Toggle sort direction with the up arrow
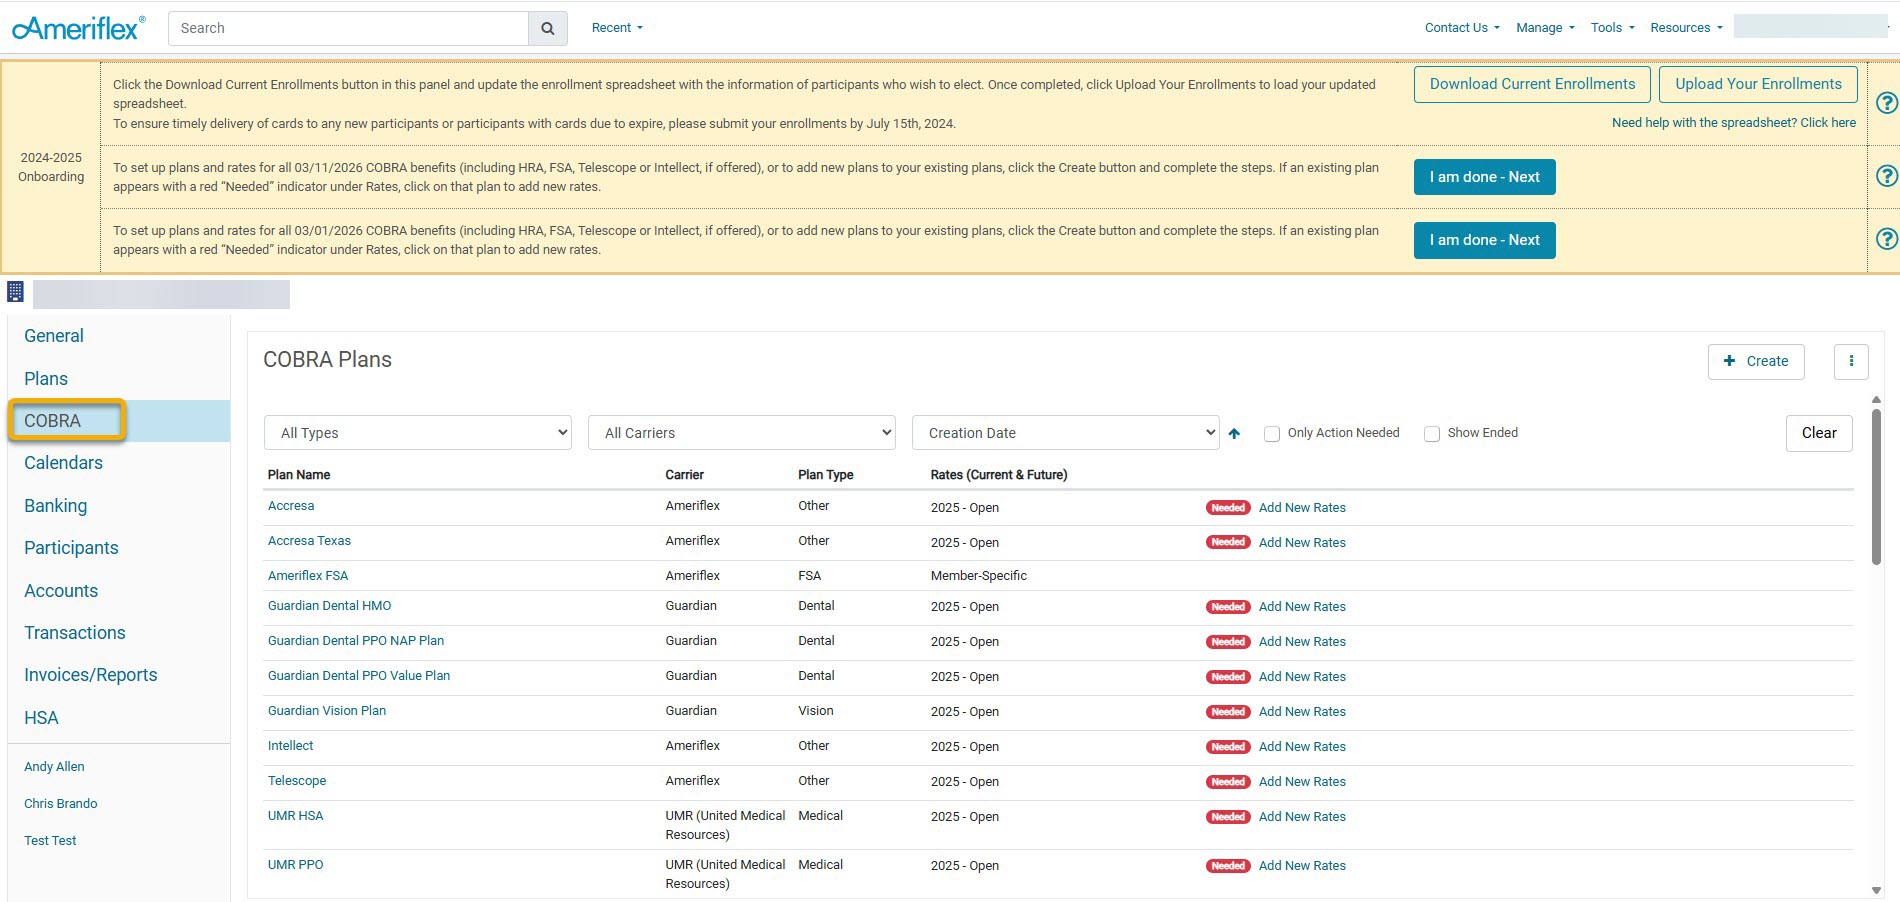Screen dimensions: 1900x902 [x=1234, y=433]
